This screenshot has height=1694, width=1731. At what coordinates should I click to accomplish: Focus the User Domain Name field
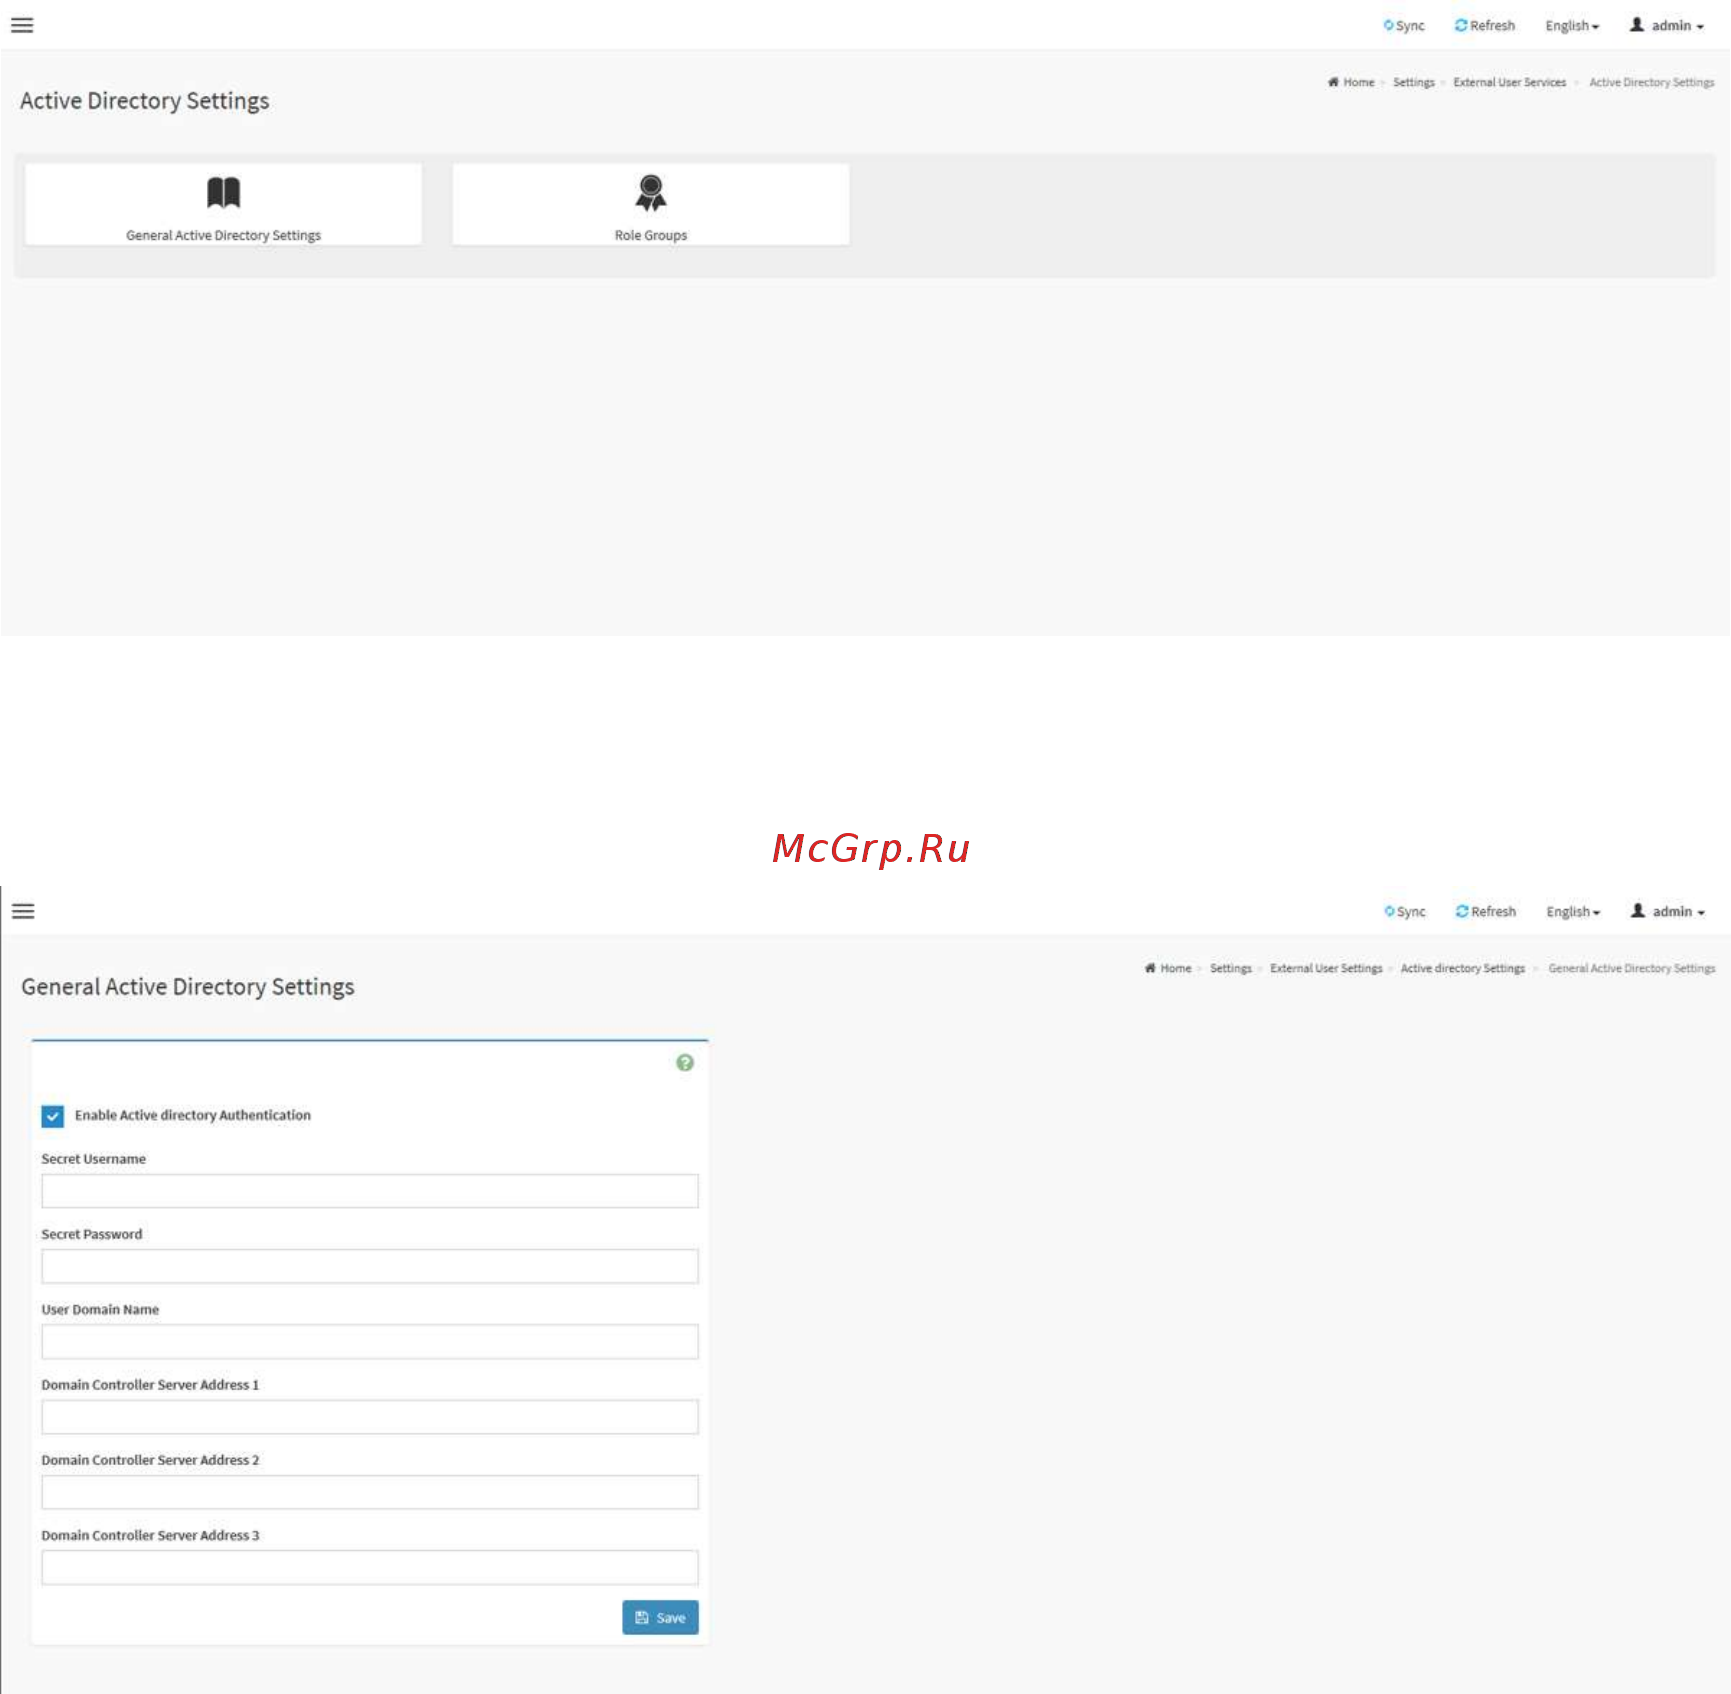pos(370,1342)
